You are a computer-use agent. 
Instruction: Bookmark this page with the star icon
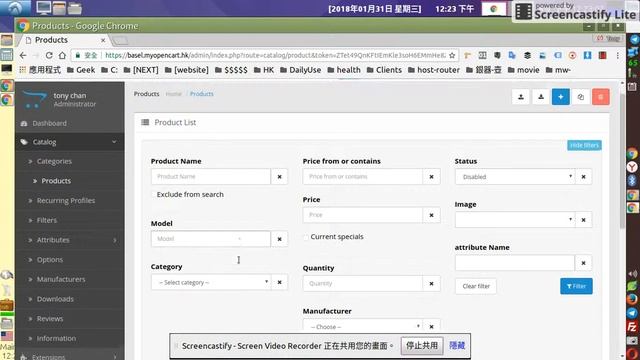(x=452, y=55)
